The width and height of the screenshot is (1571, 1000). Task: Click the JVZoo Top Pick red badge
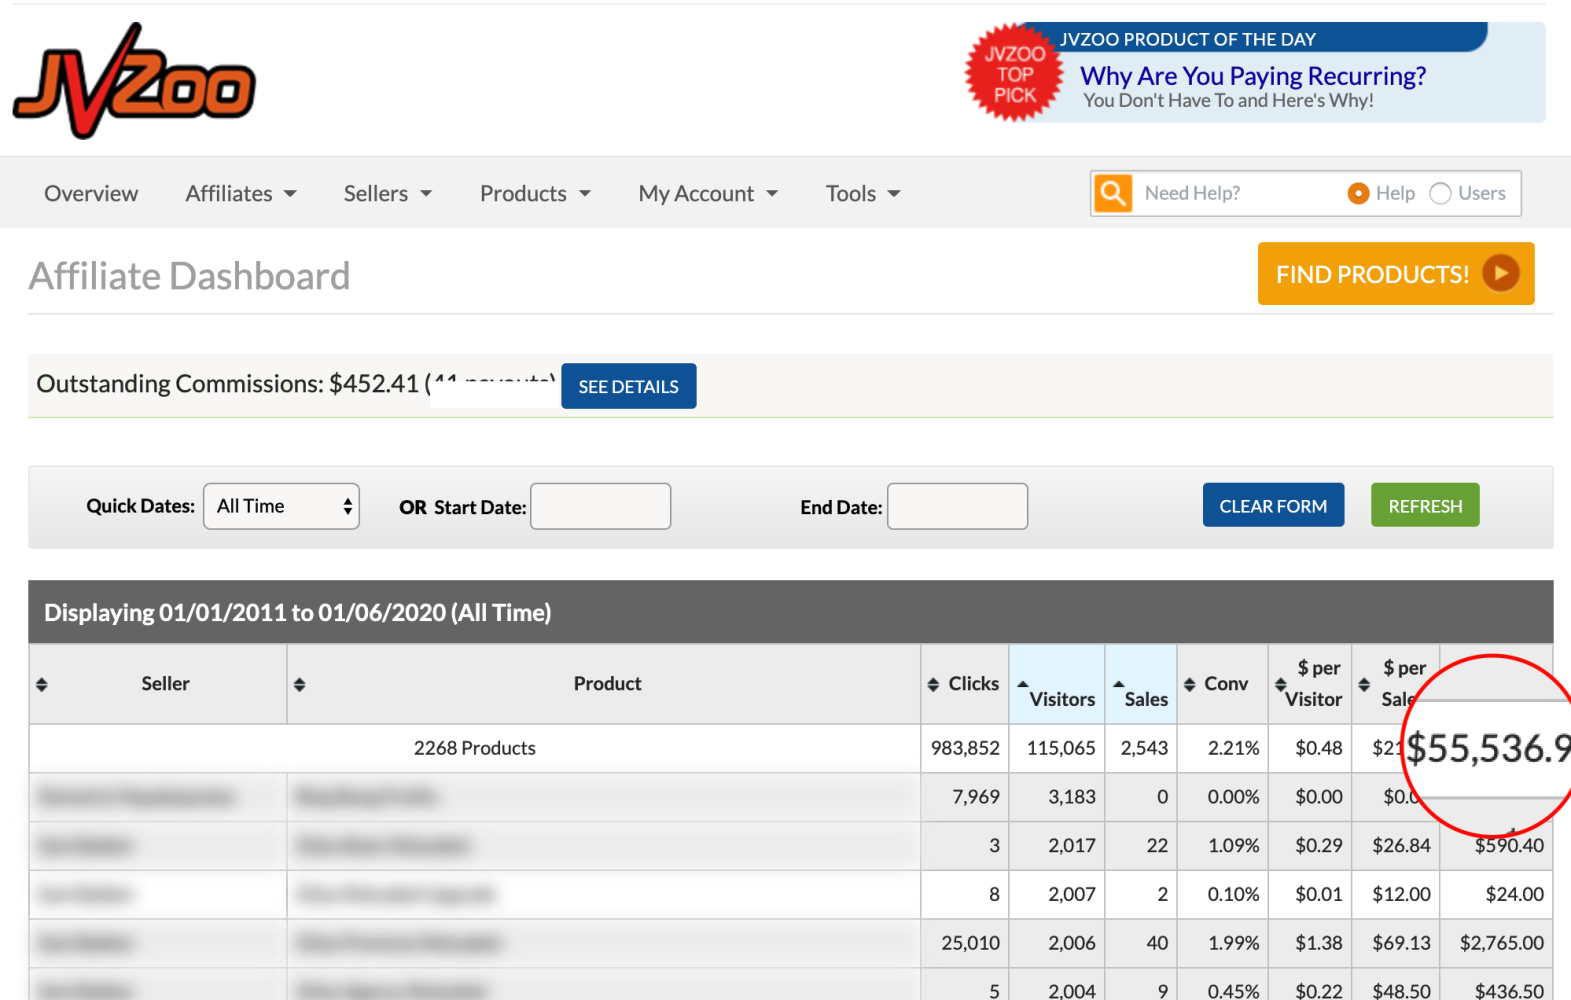point(1014,73)
